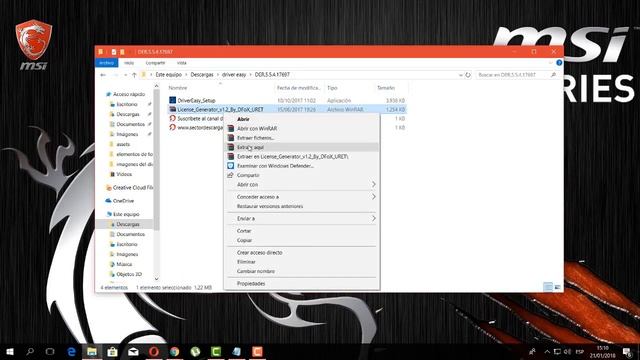
Task: Switch to large icons view in status bar
Action: 557,287
